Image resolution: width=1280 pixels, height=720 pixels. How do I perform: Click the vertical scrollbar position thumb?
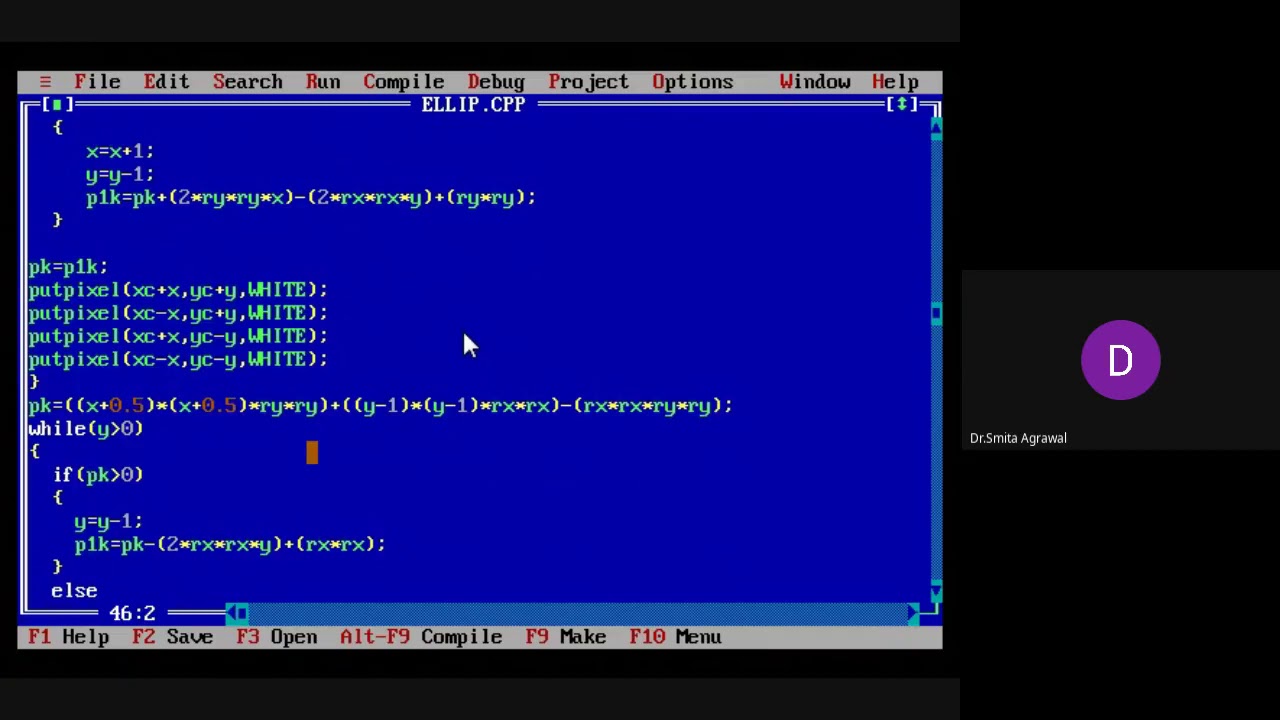coord(936,313)
